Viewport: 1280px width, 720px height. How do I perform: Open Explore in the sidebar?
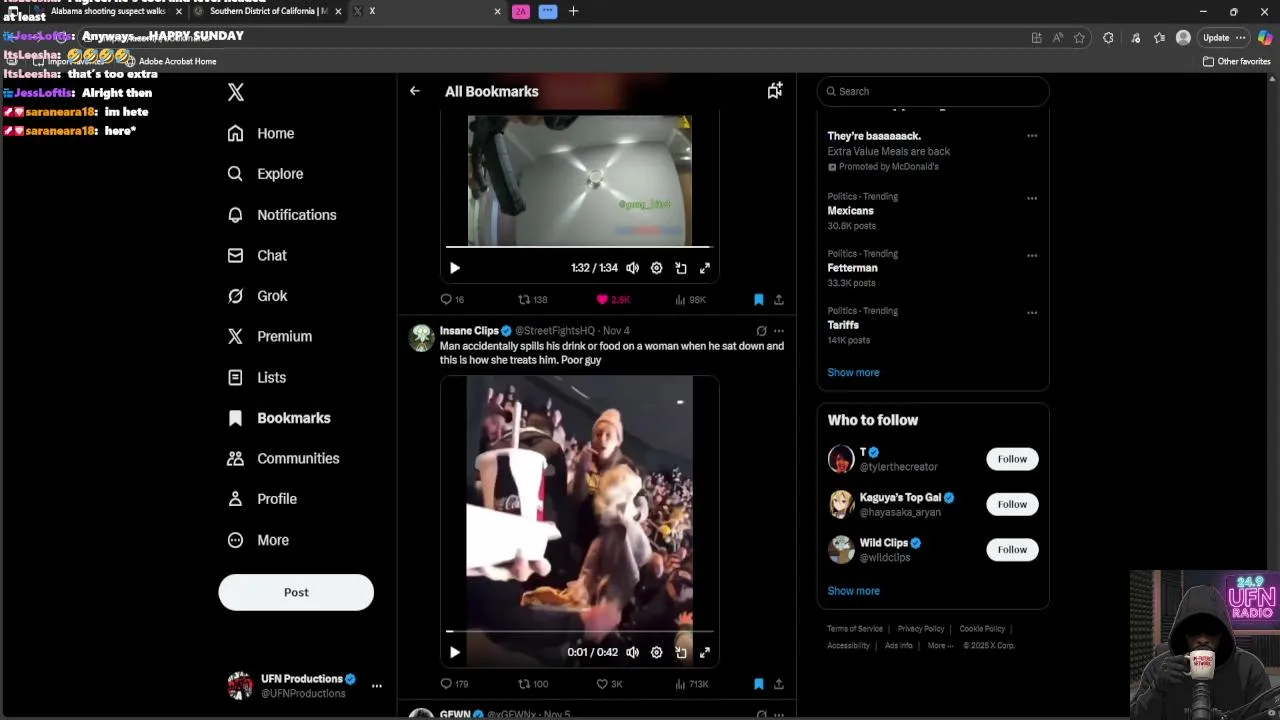point(265,174)
